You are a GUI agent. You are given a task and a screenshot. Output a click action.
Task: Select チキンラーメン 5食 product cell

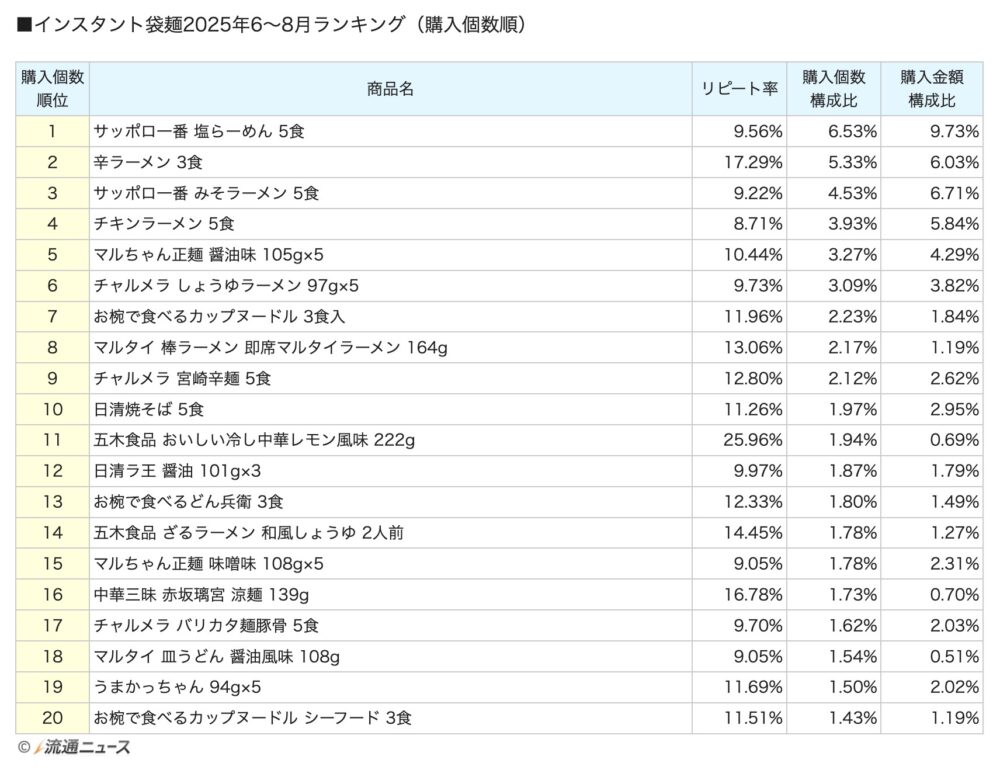coord(390,224)
